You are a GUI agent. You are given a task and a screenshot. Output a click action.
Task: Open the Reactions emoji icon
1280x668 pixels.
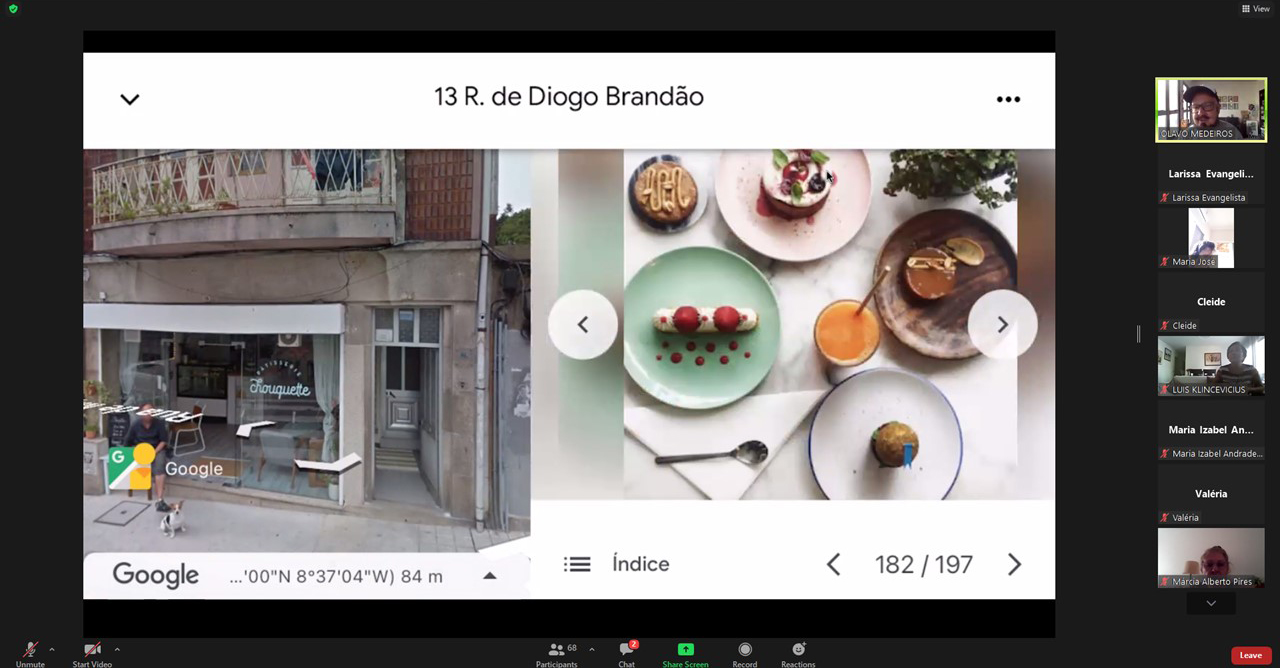(x=798, y=650)
